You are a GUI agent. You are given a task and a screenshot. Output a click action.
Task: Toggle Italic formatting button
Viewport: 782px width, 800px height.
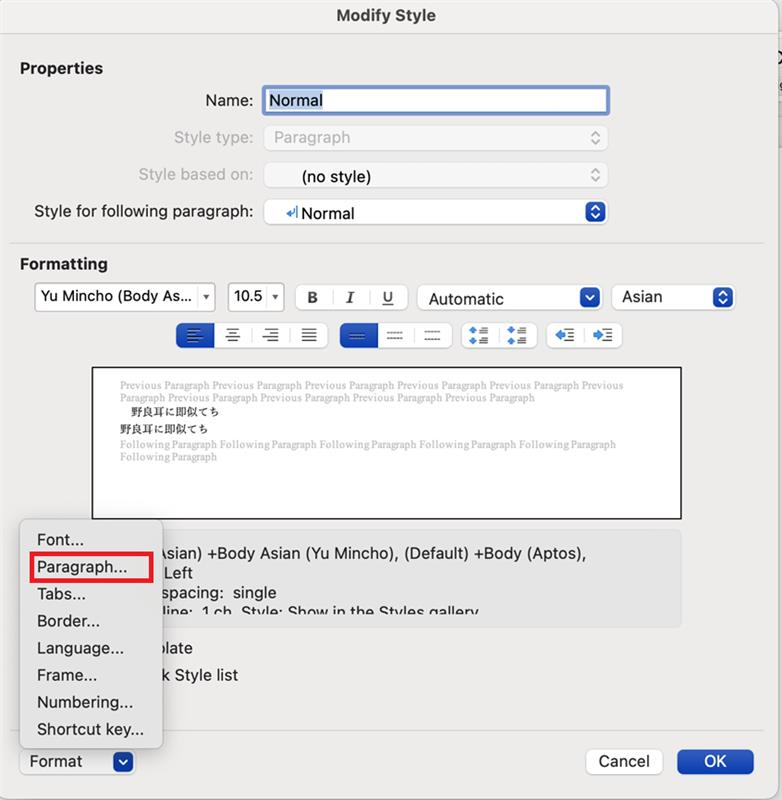(350, 297)
